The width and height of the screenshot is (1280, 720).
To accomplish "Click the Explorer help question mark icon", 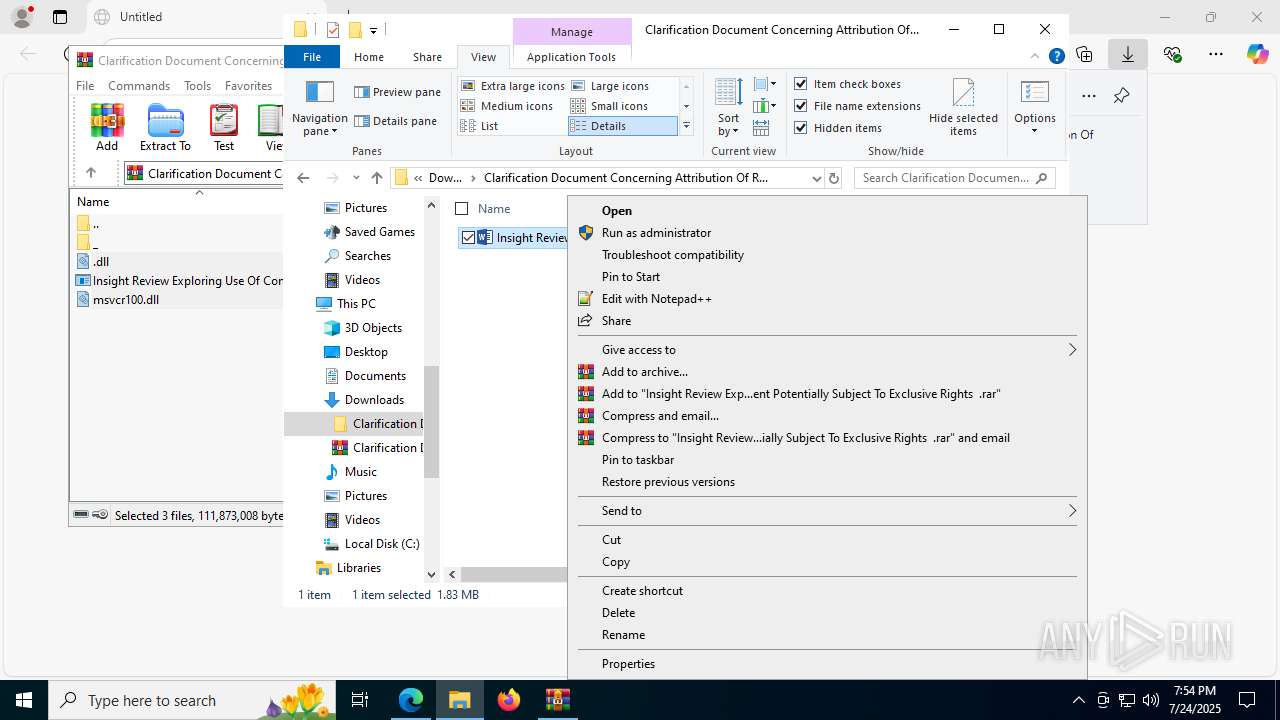I will tap(1056, 57).
